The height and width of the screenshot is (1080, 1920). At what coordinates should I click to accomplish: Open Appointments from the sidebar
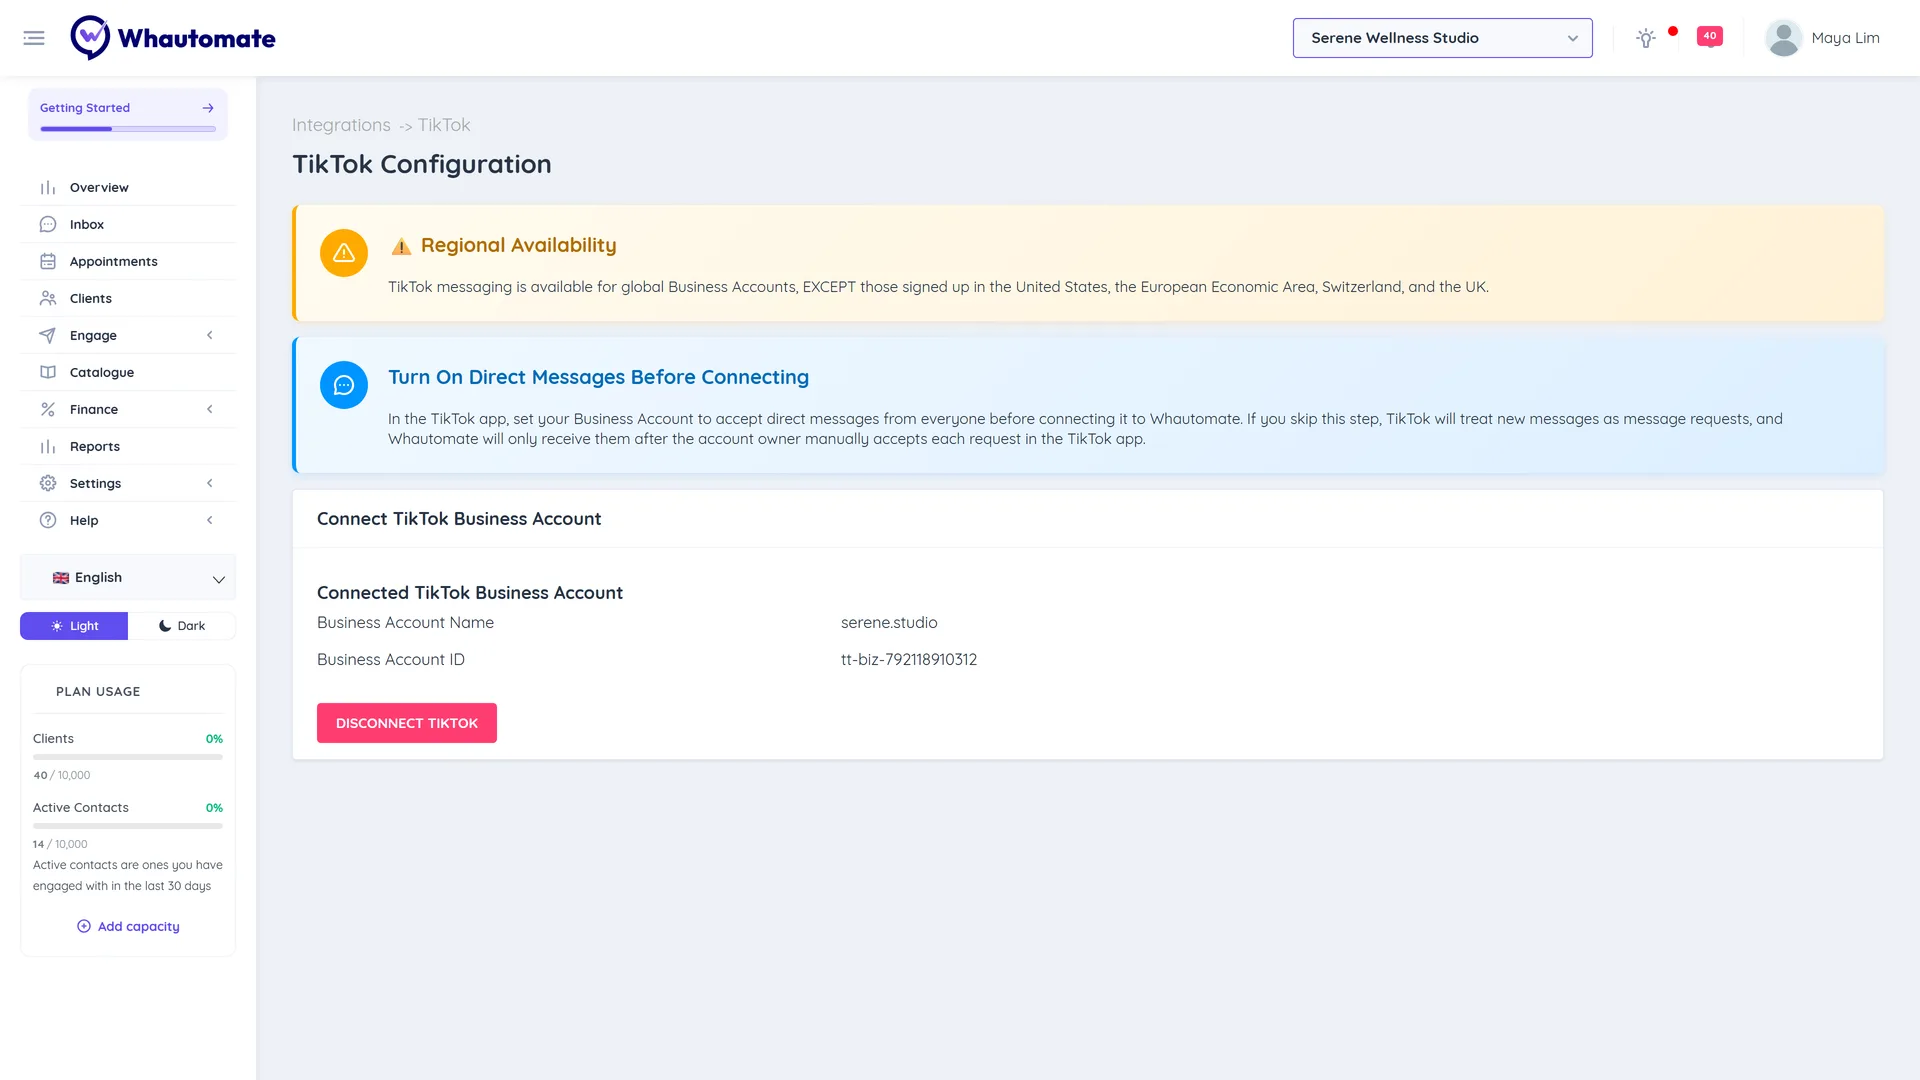click(x=128, y=262)
